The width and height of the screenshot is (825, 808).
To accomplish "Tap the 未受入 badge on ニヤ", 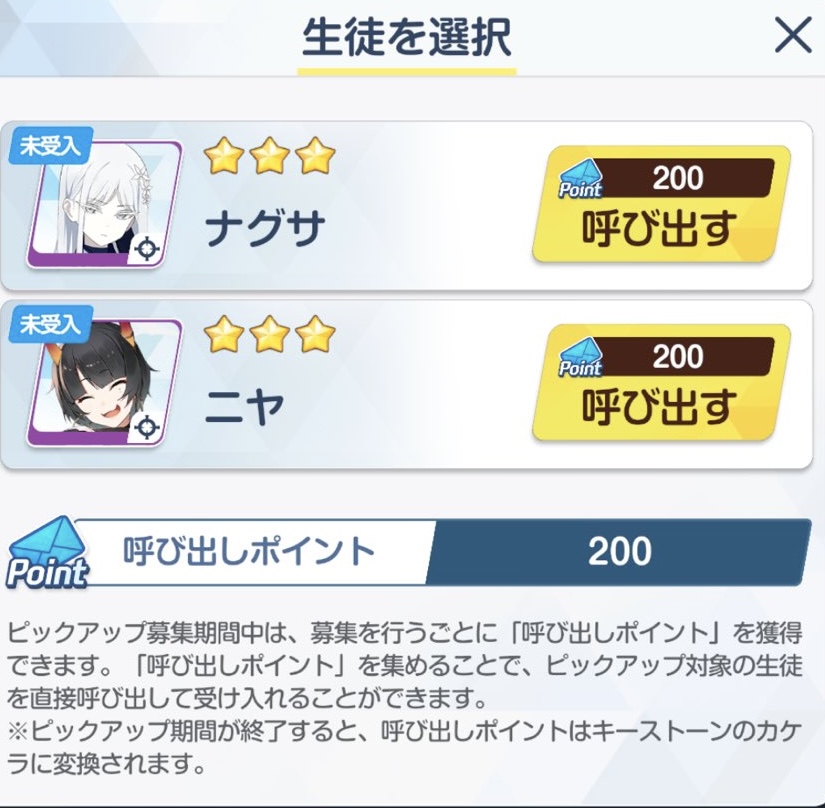I will tap(51, 325).
